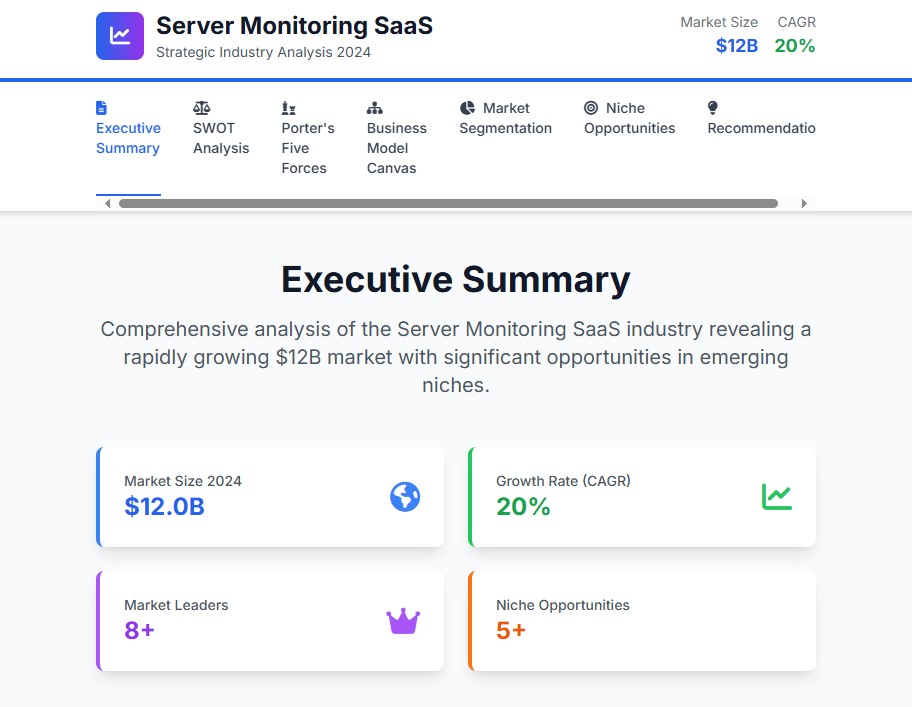Switch to the SWOT Analysis tab
The width and height of the screenshot is (912, 707).
point(221,138)
